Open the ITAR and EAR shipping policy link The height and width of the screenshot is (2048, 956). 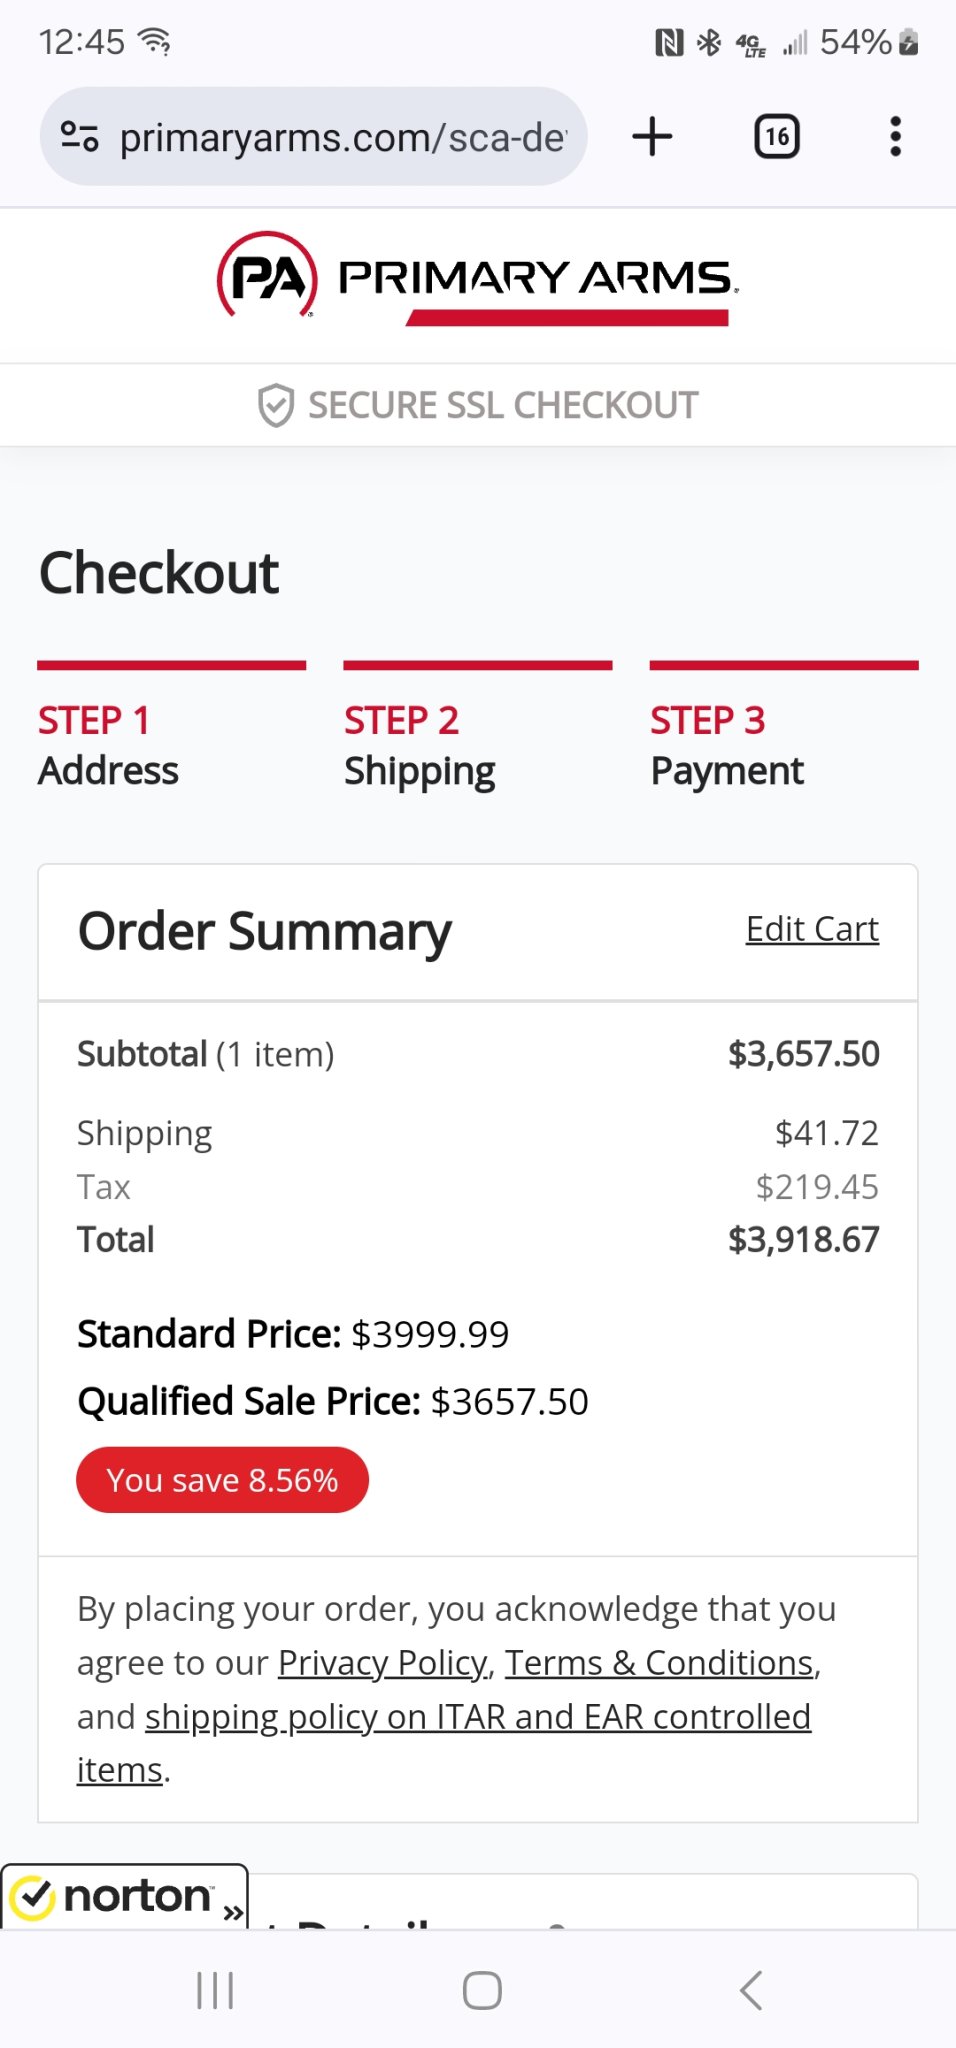(478, 1717)
